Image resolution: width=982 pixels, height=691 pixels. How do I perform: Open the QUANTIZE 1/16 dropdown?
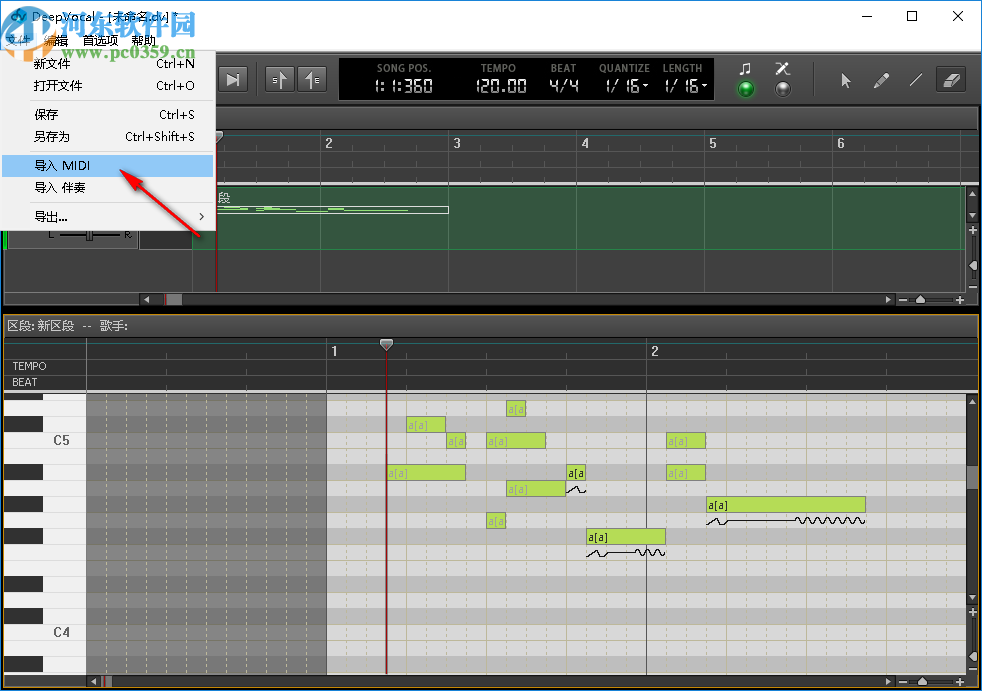(x=624, y=85)
